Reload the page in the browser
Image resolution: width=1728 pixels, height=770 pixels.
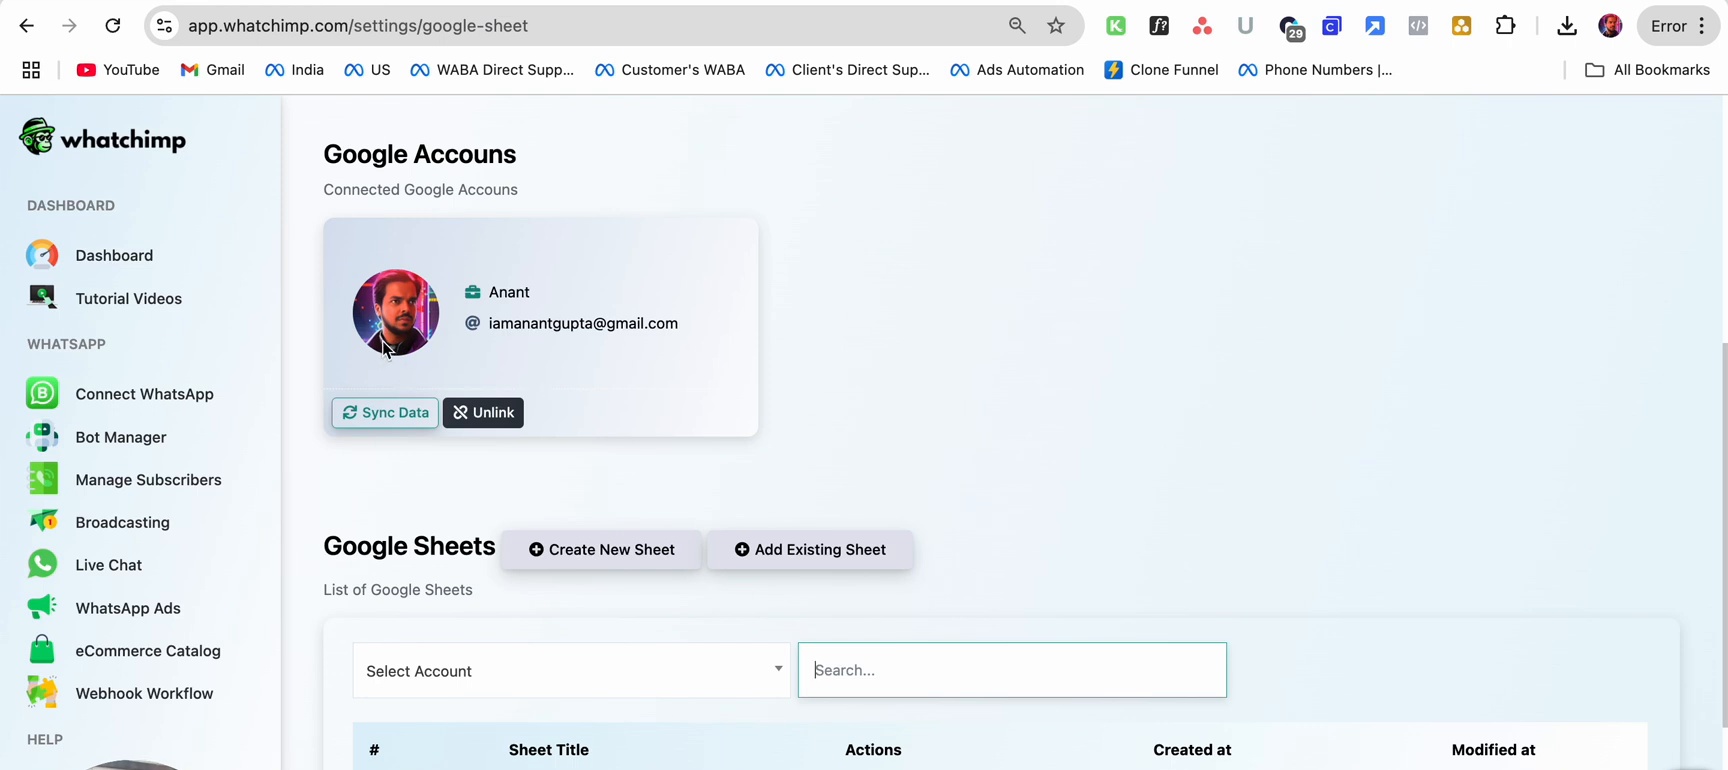tap(113, 26)
